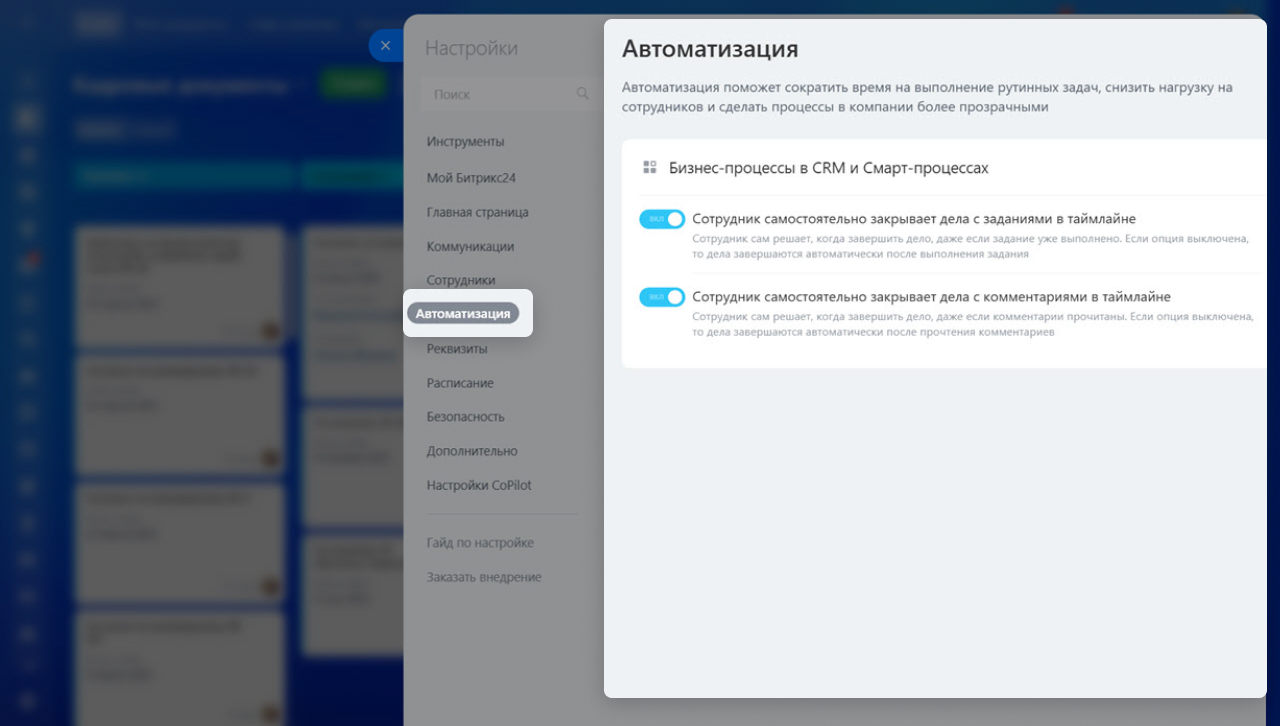The image size is (1280, 726).
Task: Click the label about closing activities with комментариями
Action: tap(931, 297)
